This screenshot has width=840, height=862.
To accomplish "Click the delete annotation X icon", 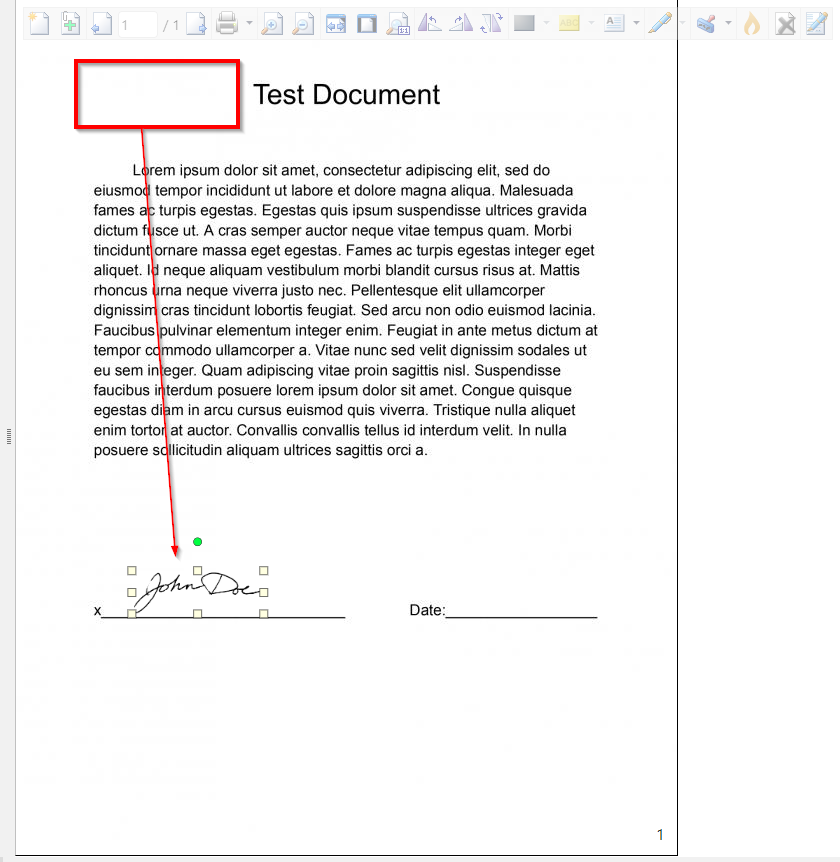I will 786,24.
